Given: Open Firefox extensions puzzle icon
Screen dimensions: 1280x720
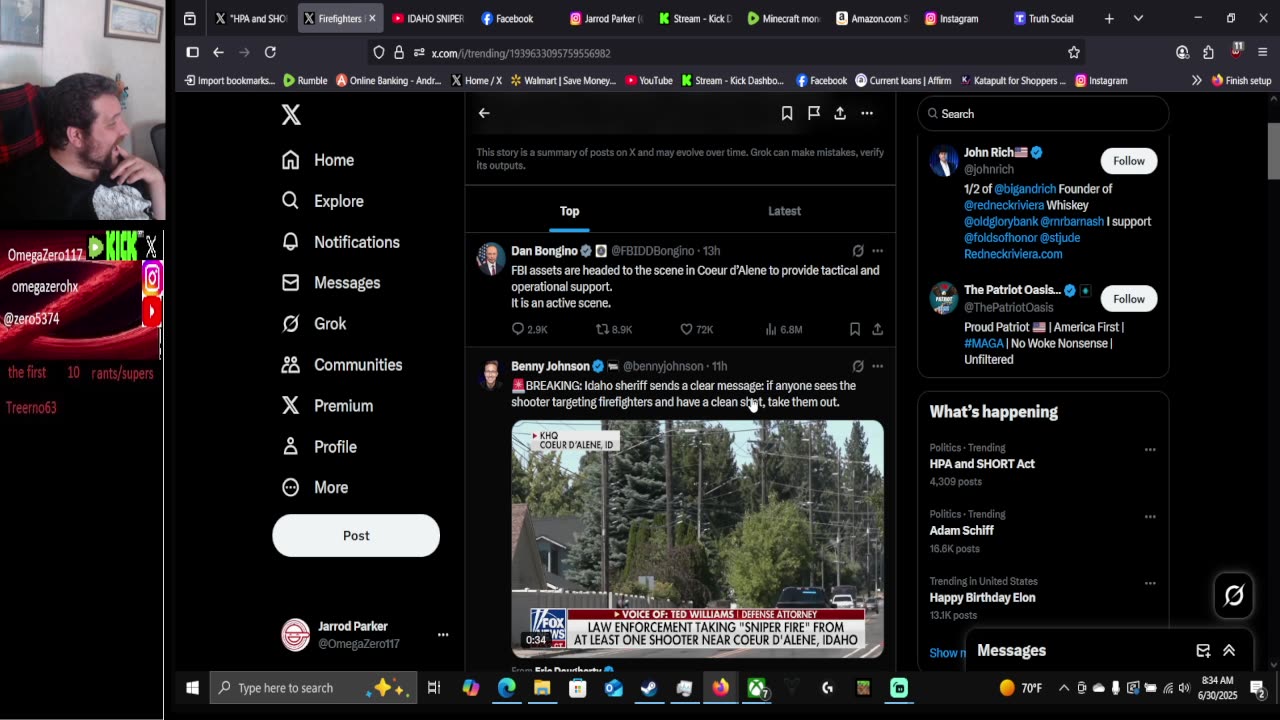Looking at the screenshot, I should pyautogui.click(x=1208, y=53).
